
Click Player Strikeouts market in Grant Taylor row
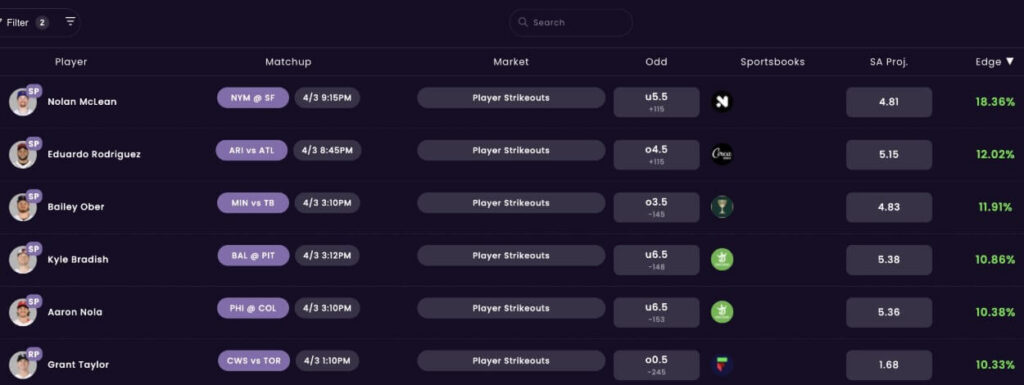click(511, 361)
